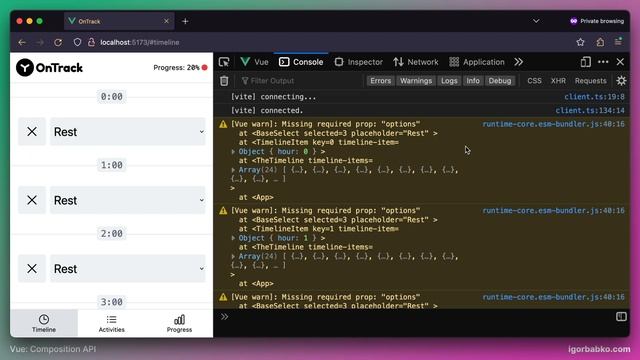
Task: Switch to the Network tab
Action: [x=416, y=62]
